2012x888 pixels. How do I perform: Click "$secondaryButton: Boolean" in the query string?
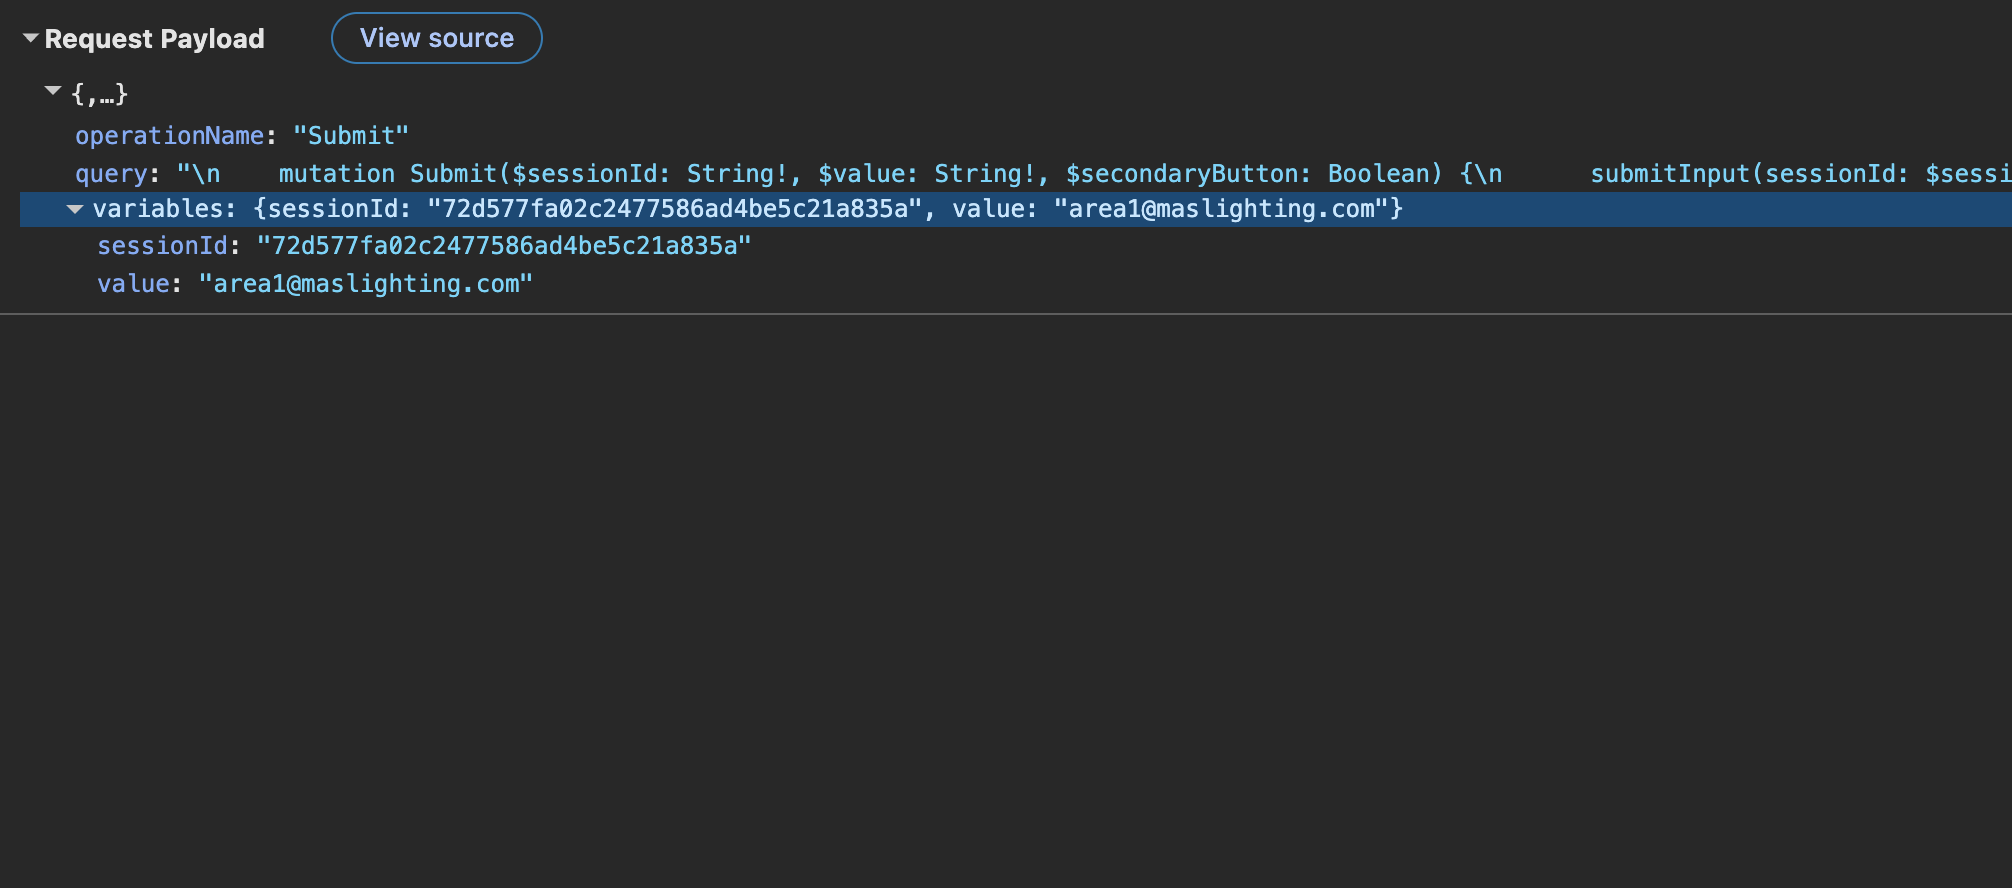(x=1253, y=174)
